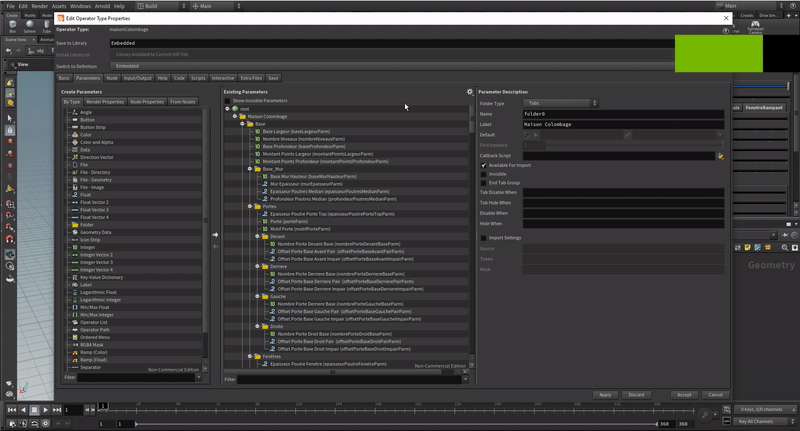This screenshot has width=800, height=431.
Task: Switch to the Scripts tab
Action: (198, 78)
